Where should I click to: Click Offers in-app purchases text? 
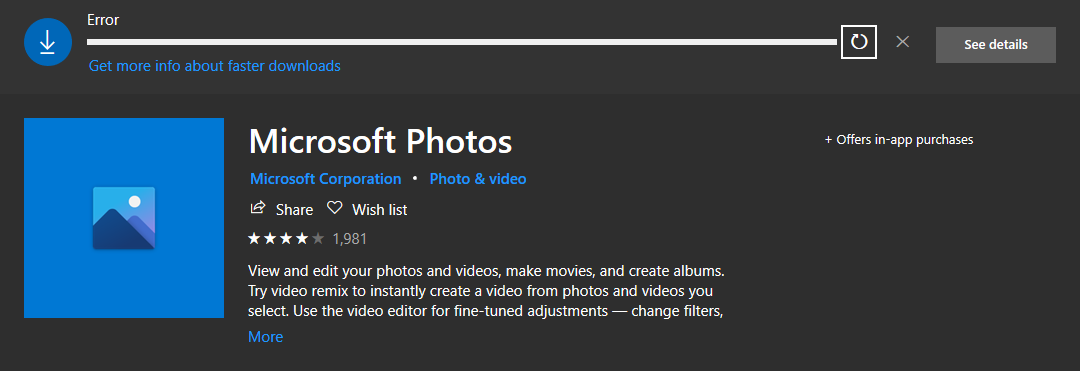(x=899, y=140)
